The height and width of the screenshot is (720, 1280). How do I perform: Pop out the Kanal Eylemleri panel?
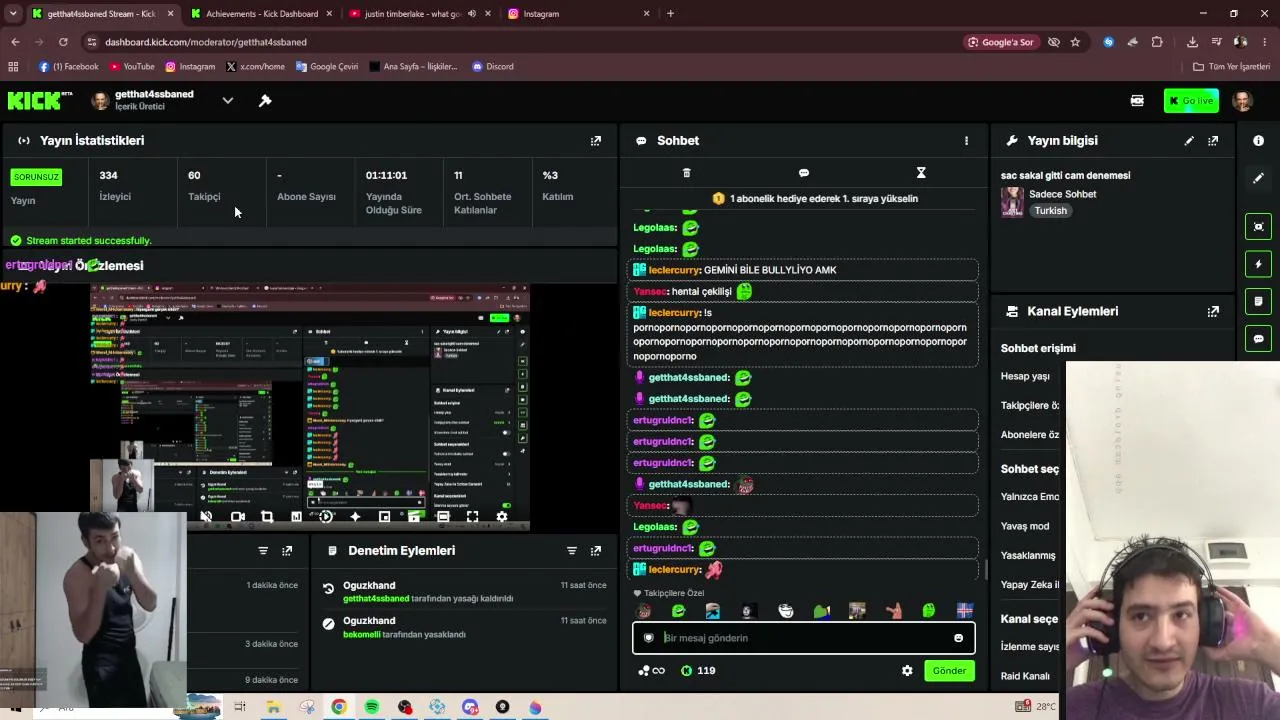click(x=1213, y=311)
